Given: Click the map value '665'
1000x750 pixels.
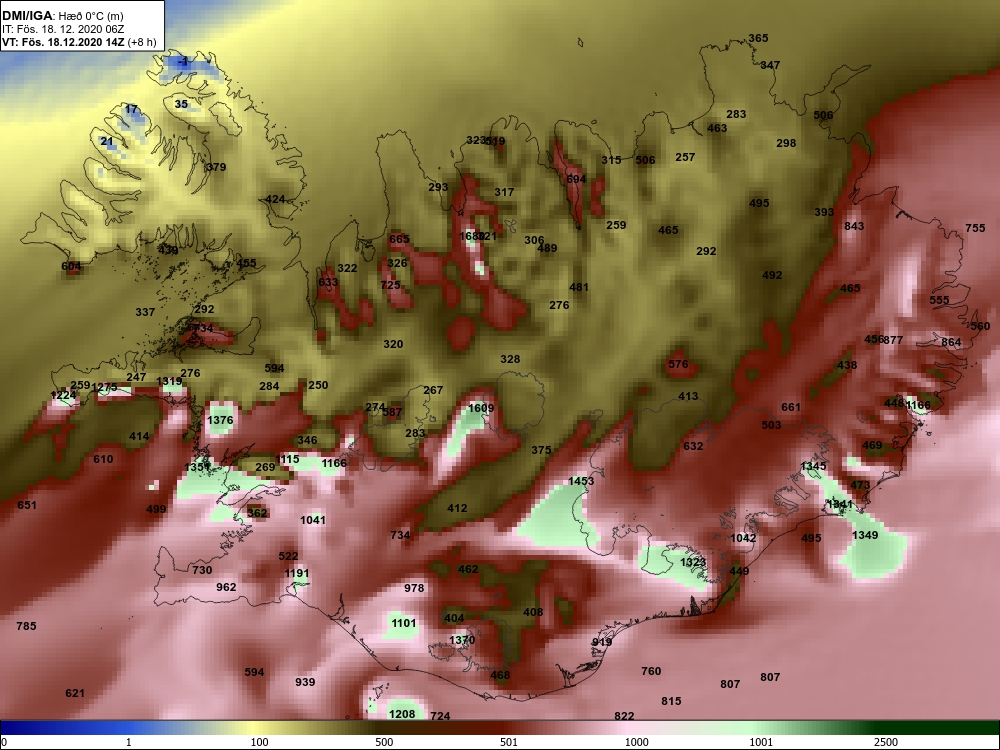Looking at the screenshot, I should 399,239.
